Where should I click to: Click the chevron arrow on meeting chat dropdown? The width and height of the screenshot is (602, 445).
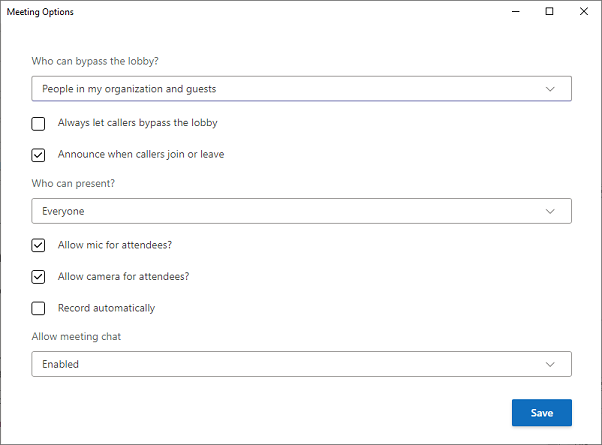pyautogui.click(x=550, y=364)
